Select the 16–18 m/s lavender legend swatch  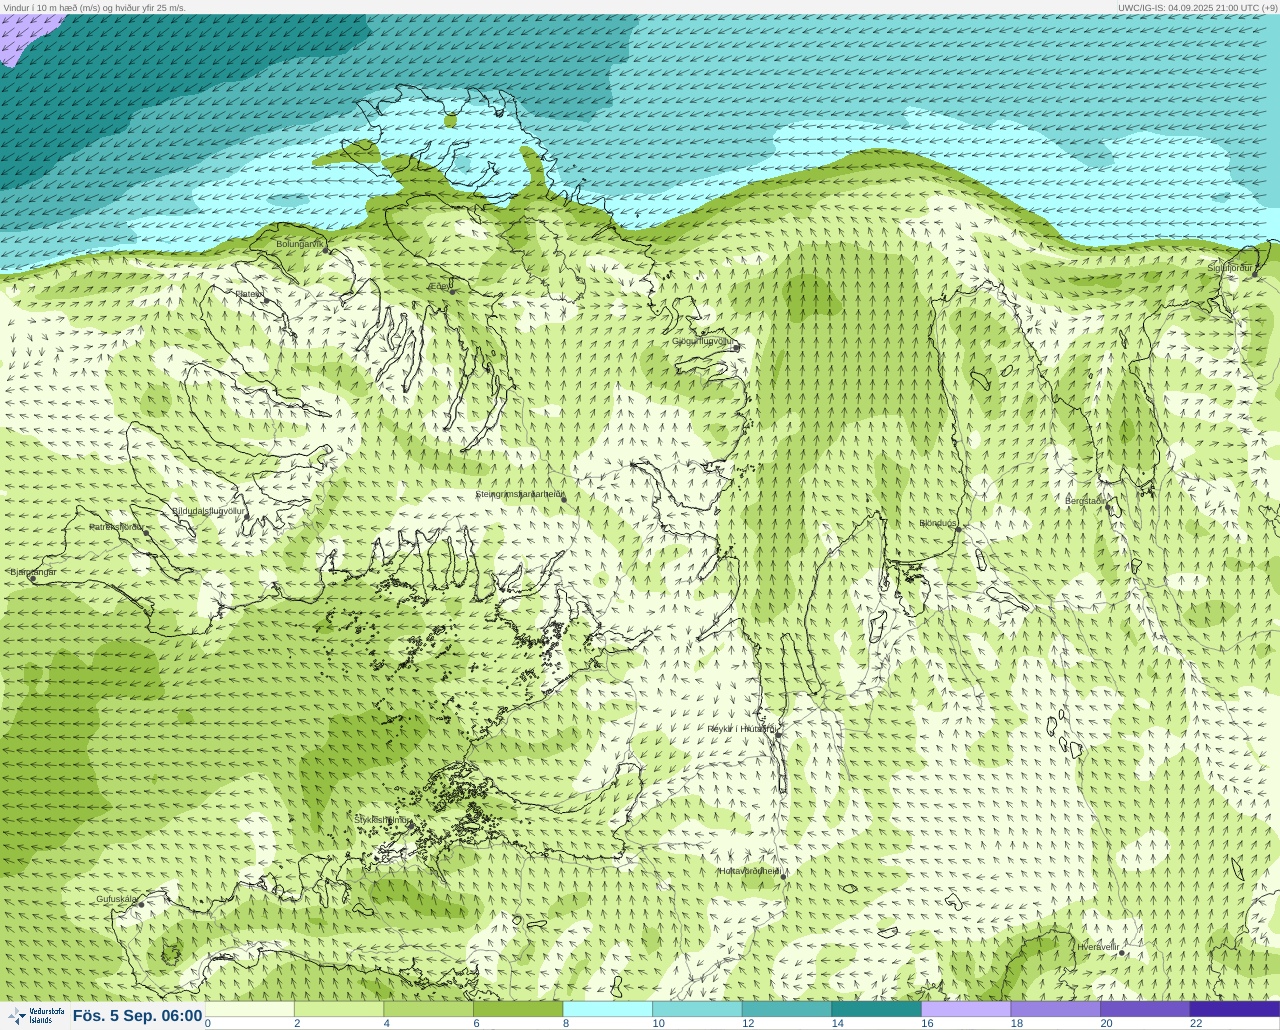965,1009
